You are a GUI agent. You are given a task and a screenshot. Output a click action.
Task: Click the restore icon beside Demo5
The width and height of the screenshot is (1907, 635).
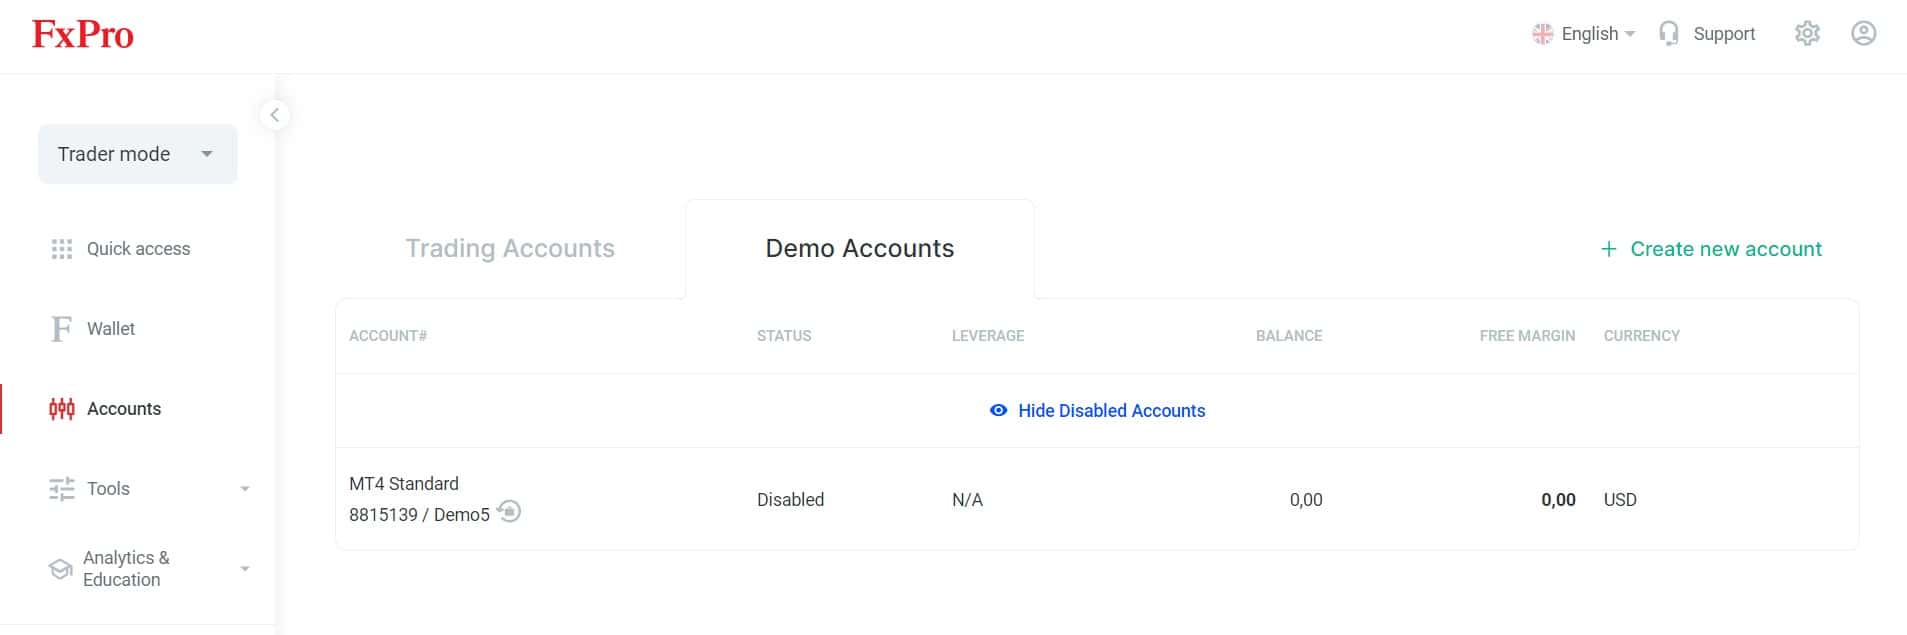coord(509,511)
